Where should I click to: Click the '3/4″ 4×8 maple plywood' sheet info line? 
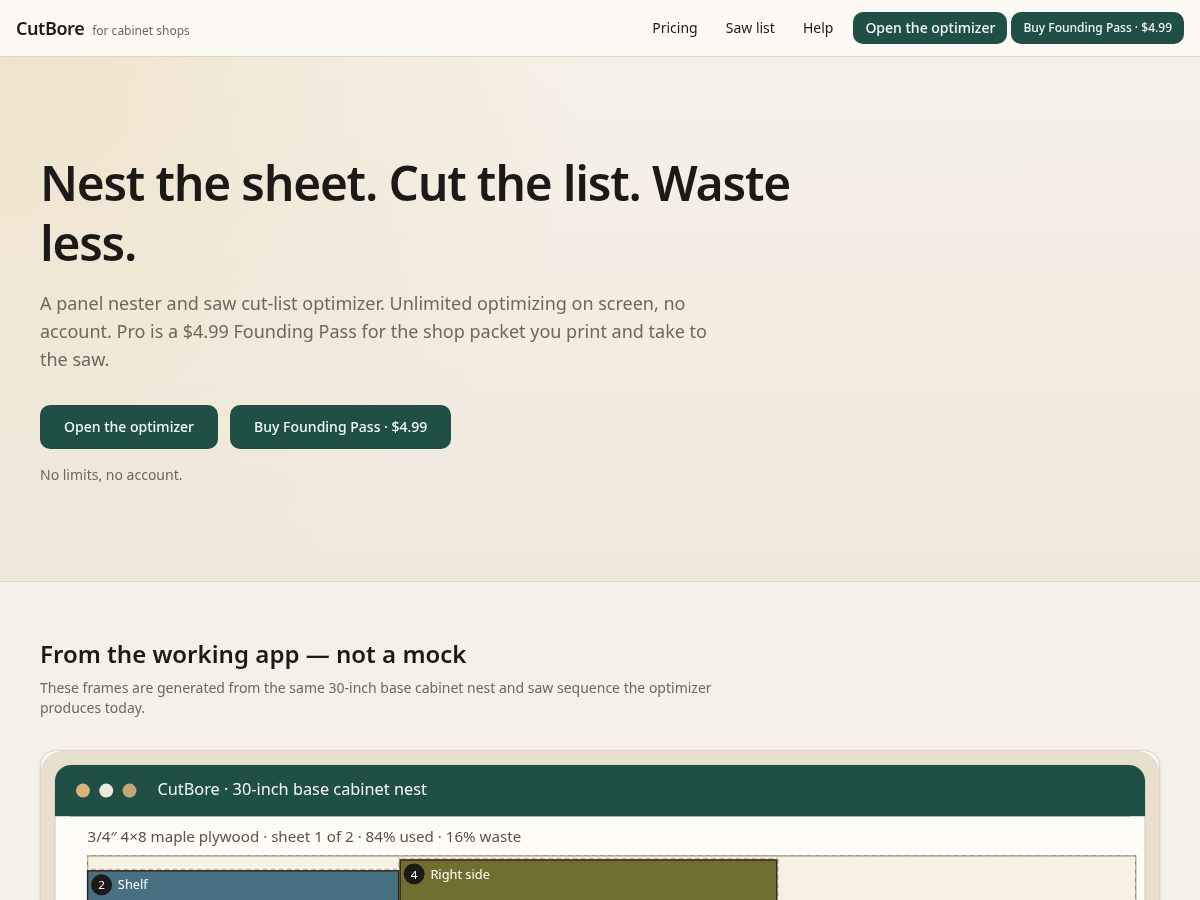pyautogui.click(x=304, y=837)
